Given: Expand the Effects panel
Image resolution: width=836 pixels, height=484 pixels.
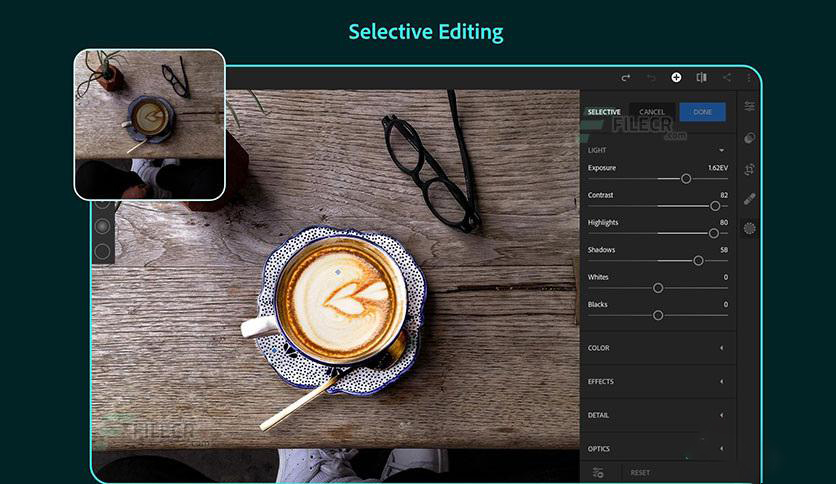Looking at the screenshot, I should pyautogui.click(x=721, y=382).
